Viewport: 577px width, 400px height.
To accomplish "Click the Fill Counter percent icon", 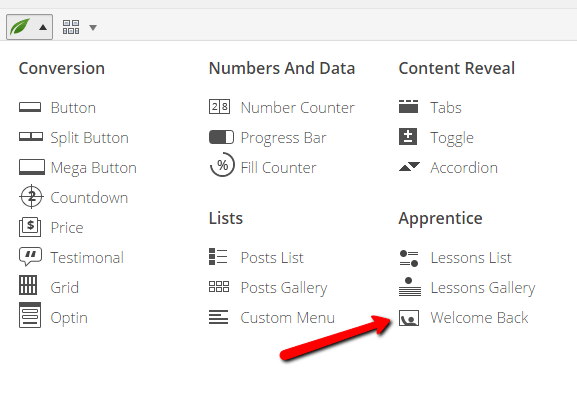I will [x=222, y=165].
